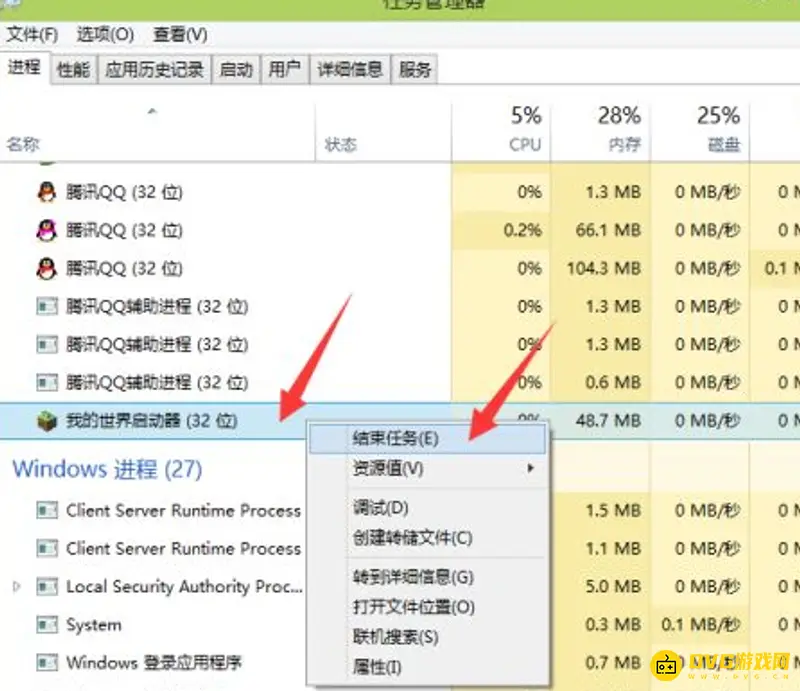Choose 打开文件位置(O) from context menu
Screen dimensions: 800x691
tap(413, 607)
